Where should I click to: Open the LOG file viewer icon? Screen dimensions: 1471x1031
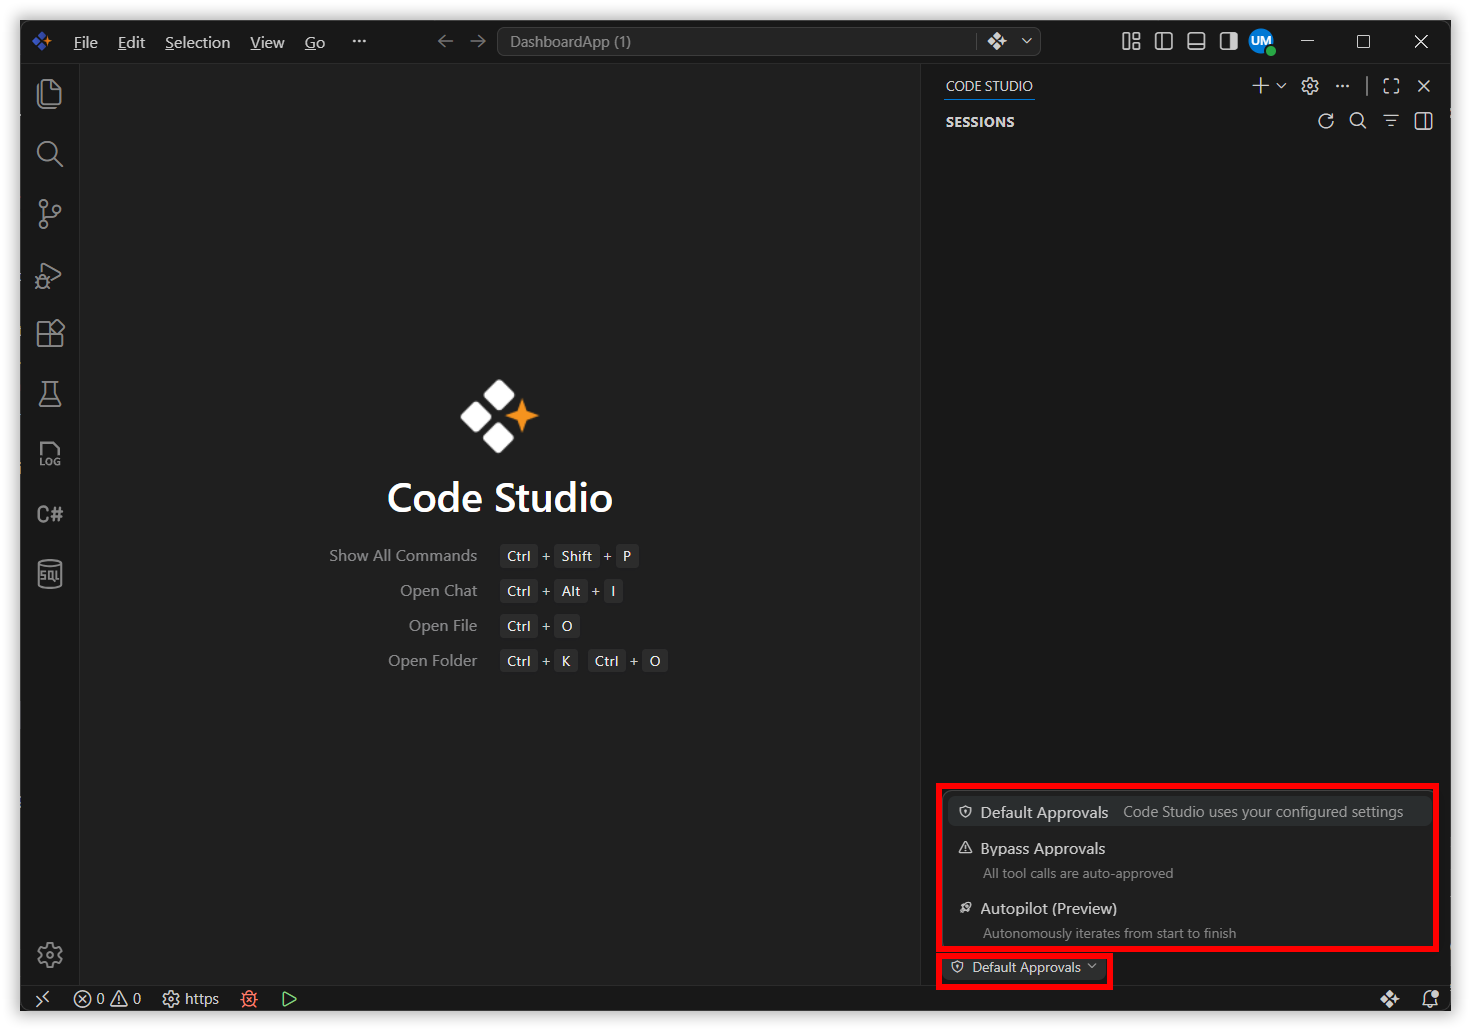[x=50, y=454]
